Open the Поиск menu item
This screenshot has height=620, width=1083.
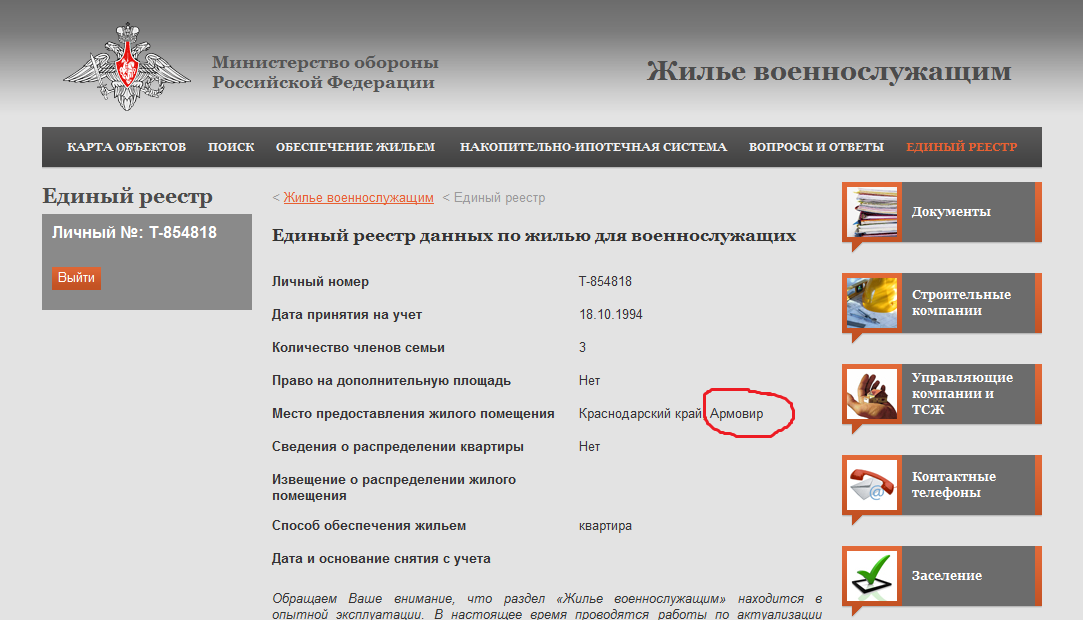(231, 147)
